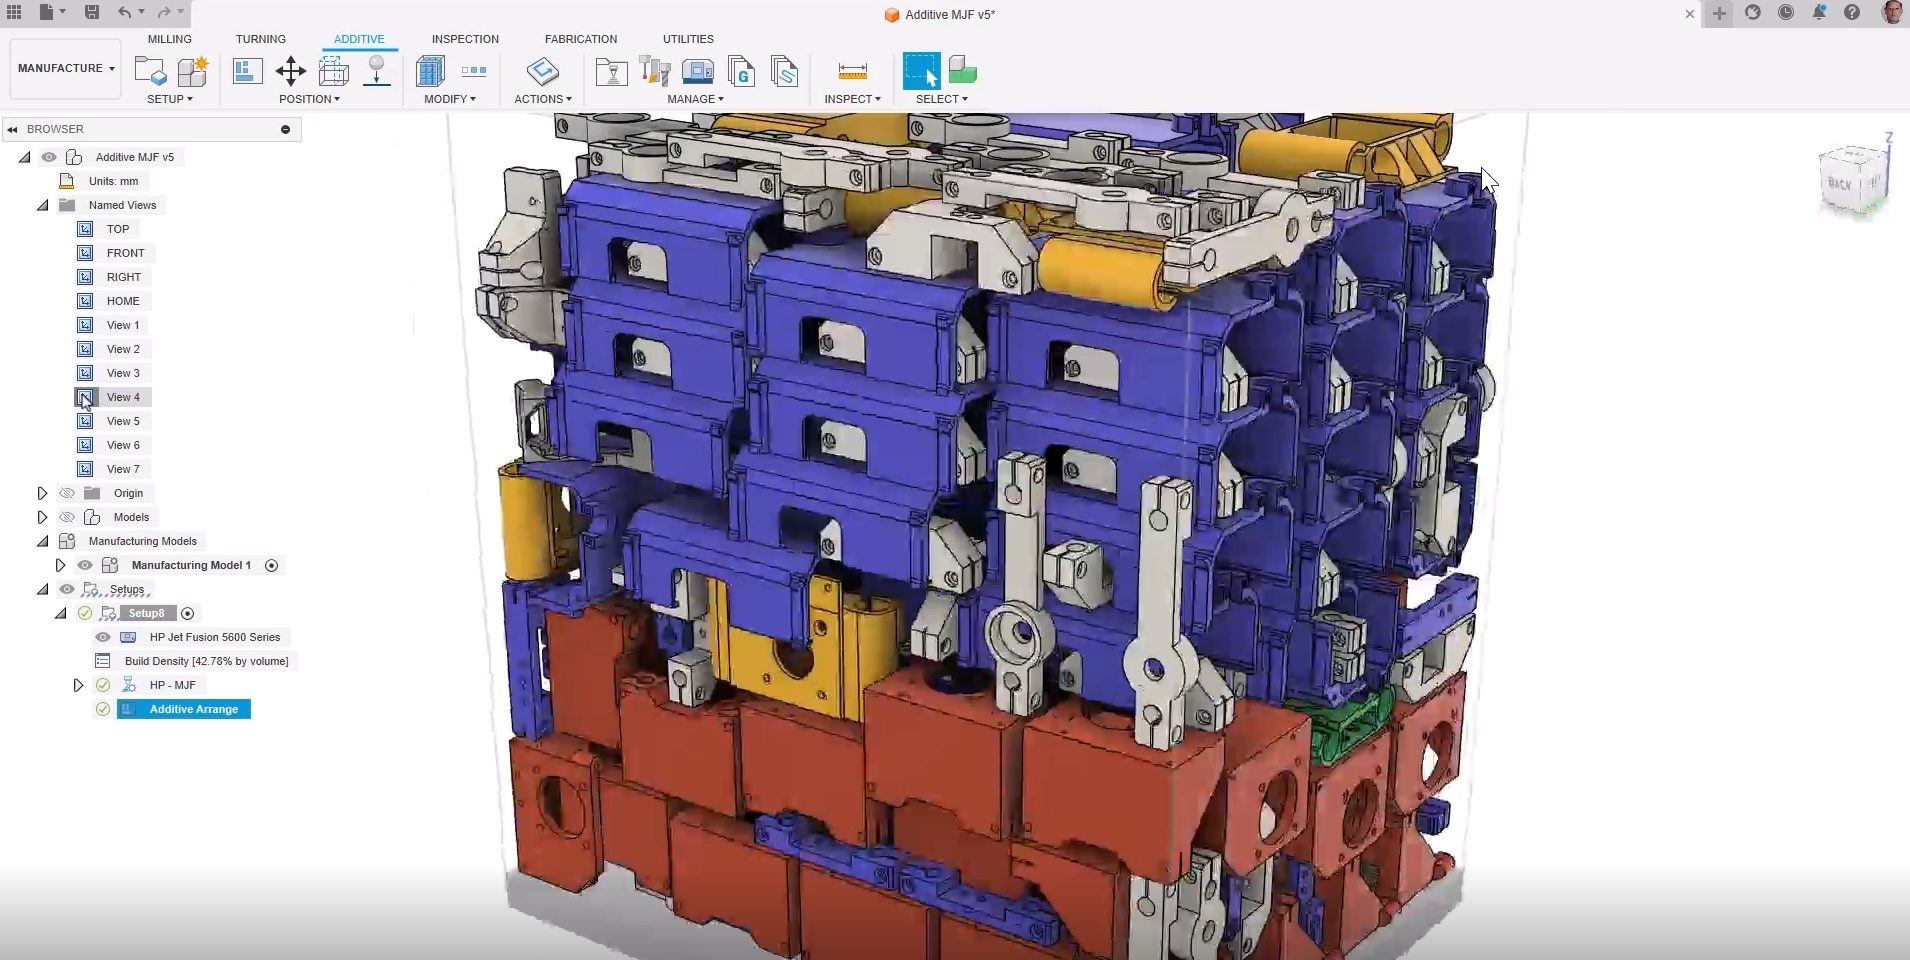The image size is (1910, 960).
Task: Open the Tool Library with milling cutters
Action: pyautogui.click(x=655, y=71)
